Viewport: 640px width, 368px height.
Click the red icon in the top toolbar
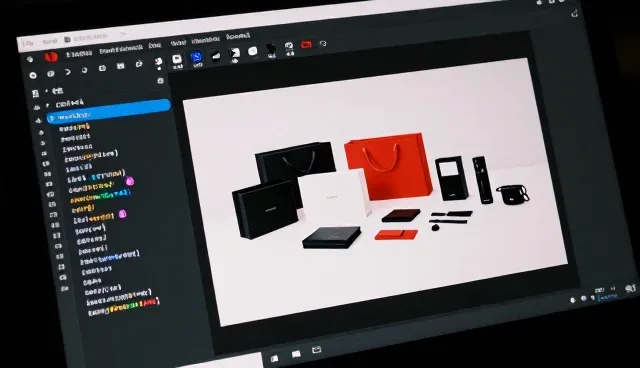(306, 44)
